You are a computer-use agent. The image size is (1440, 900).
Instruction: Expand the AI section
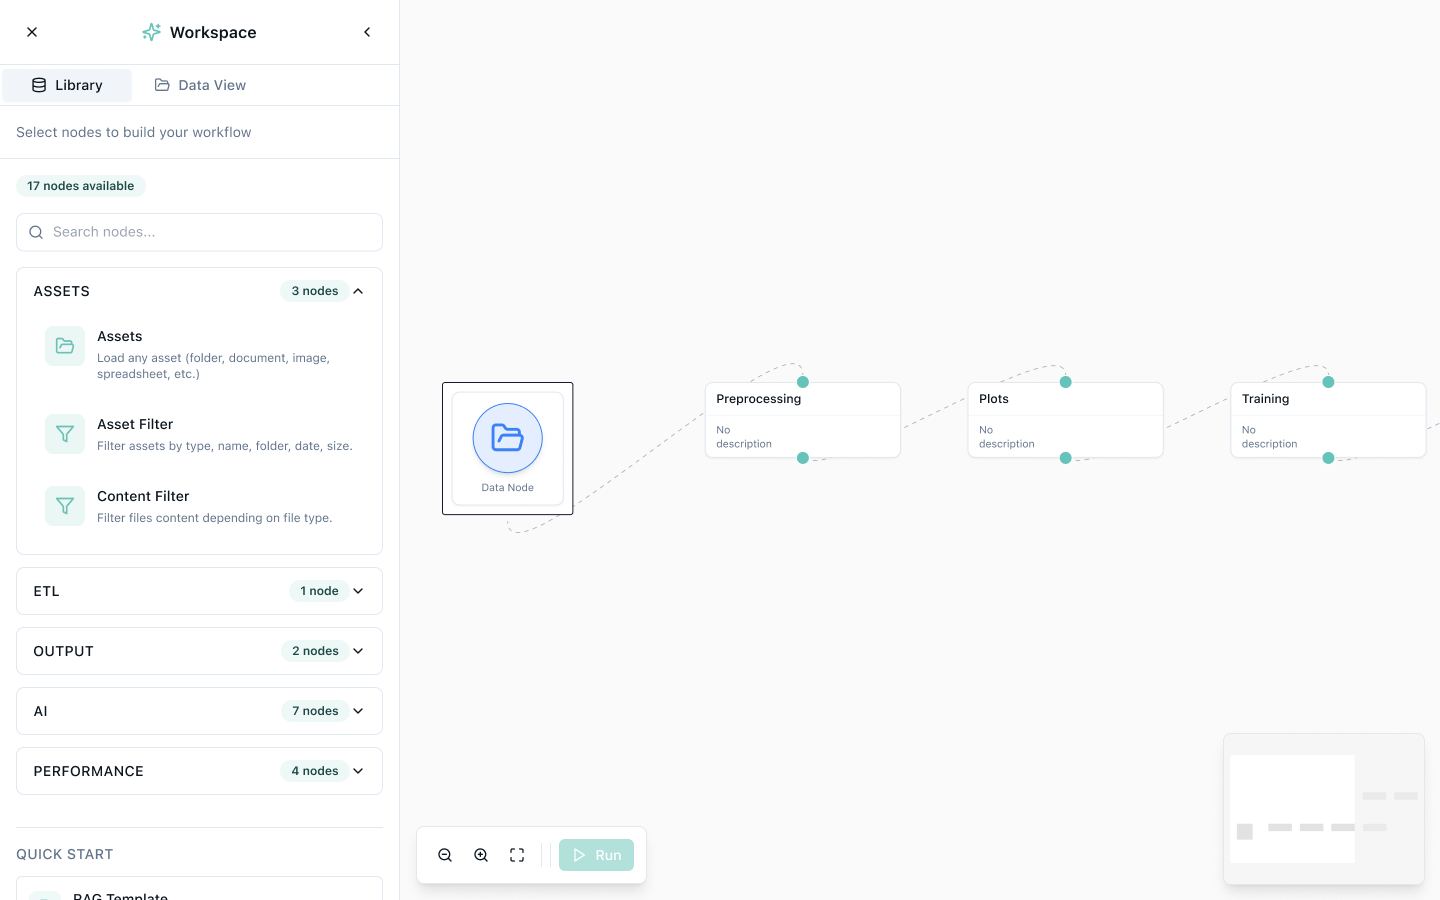click(x=199, y=711)
